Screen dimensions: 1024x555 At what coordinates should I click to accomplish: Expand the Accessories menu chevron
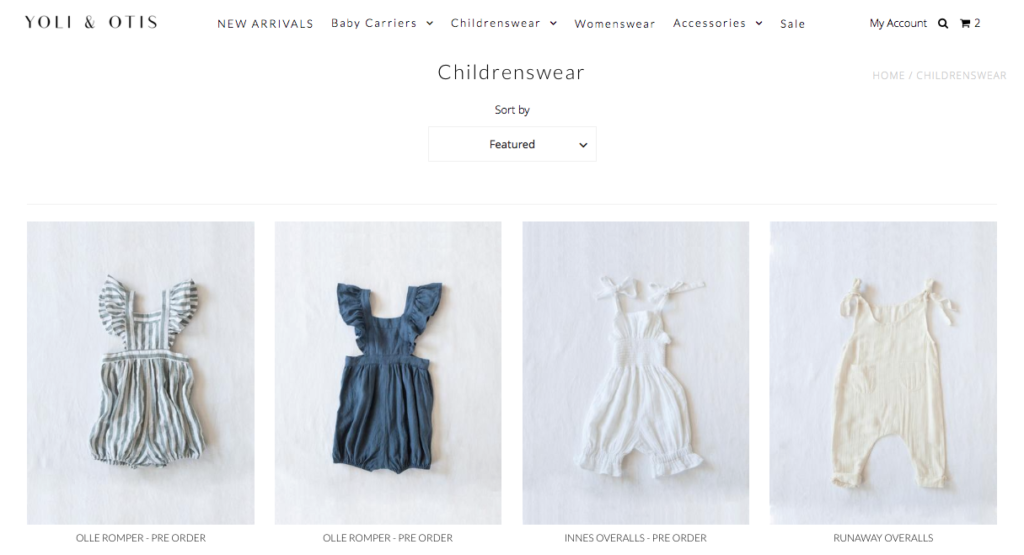click(759, 24)
